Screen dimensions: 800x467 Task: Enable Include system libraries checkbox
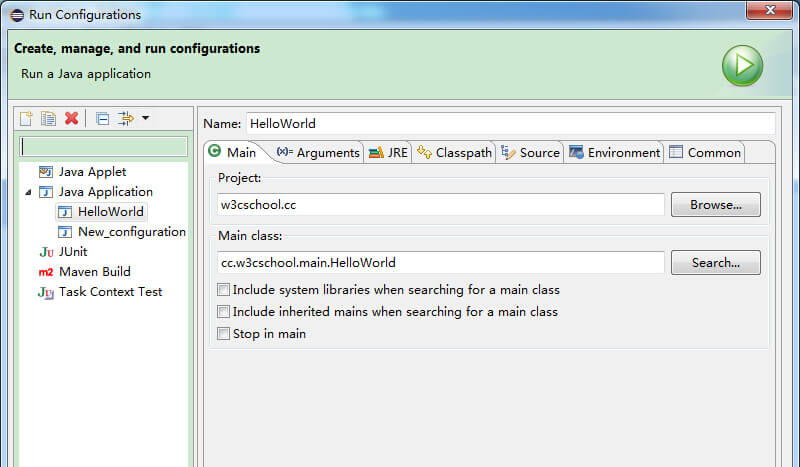(224, 290)
